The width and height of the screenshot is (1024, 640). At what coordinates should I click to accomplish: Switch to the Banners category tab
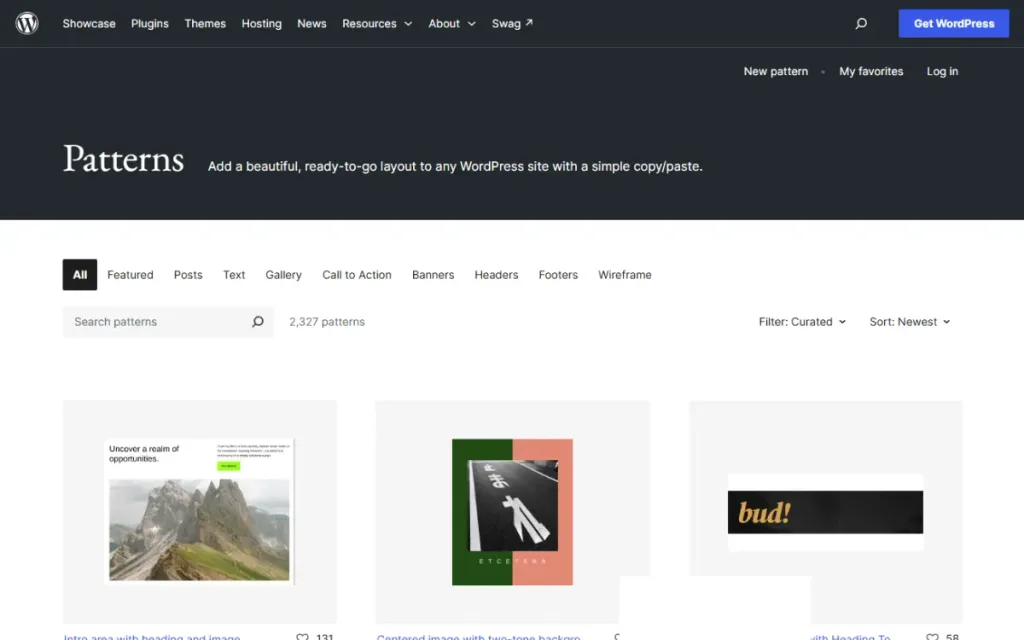(x=433, y=274)
